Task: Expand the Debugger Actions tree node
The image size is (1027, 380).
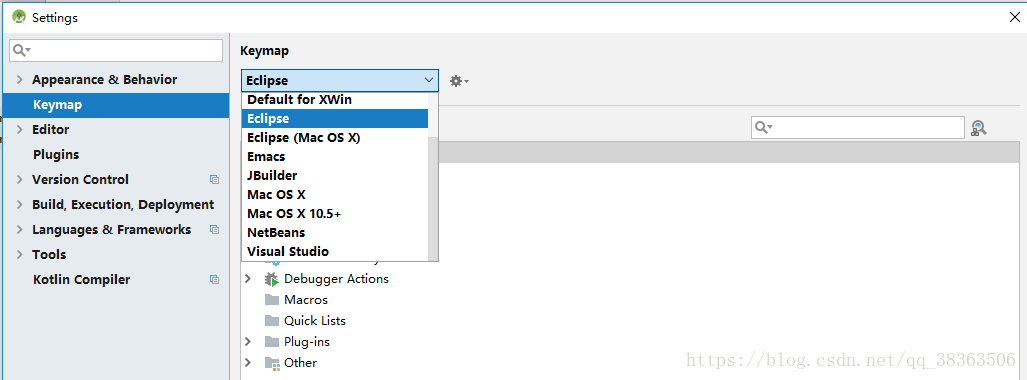Action: tap(248, 279)
